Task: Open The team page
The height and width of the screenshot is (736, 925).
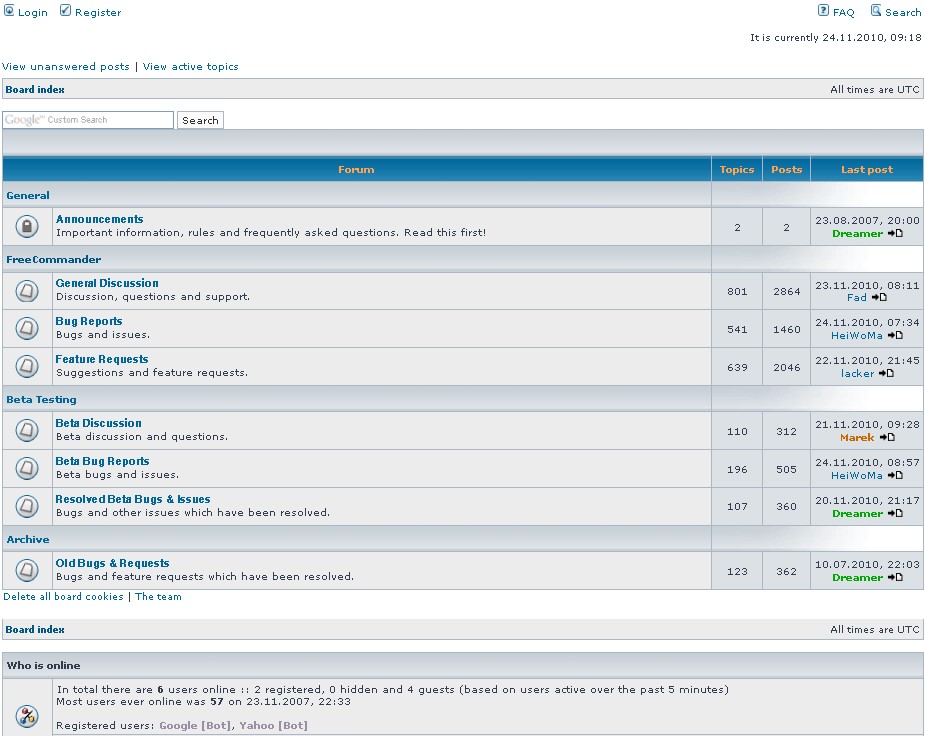Action: [158, 597]
